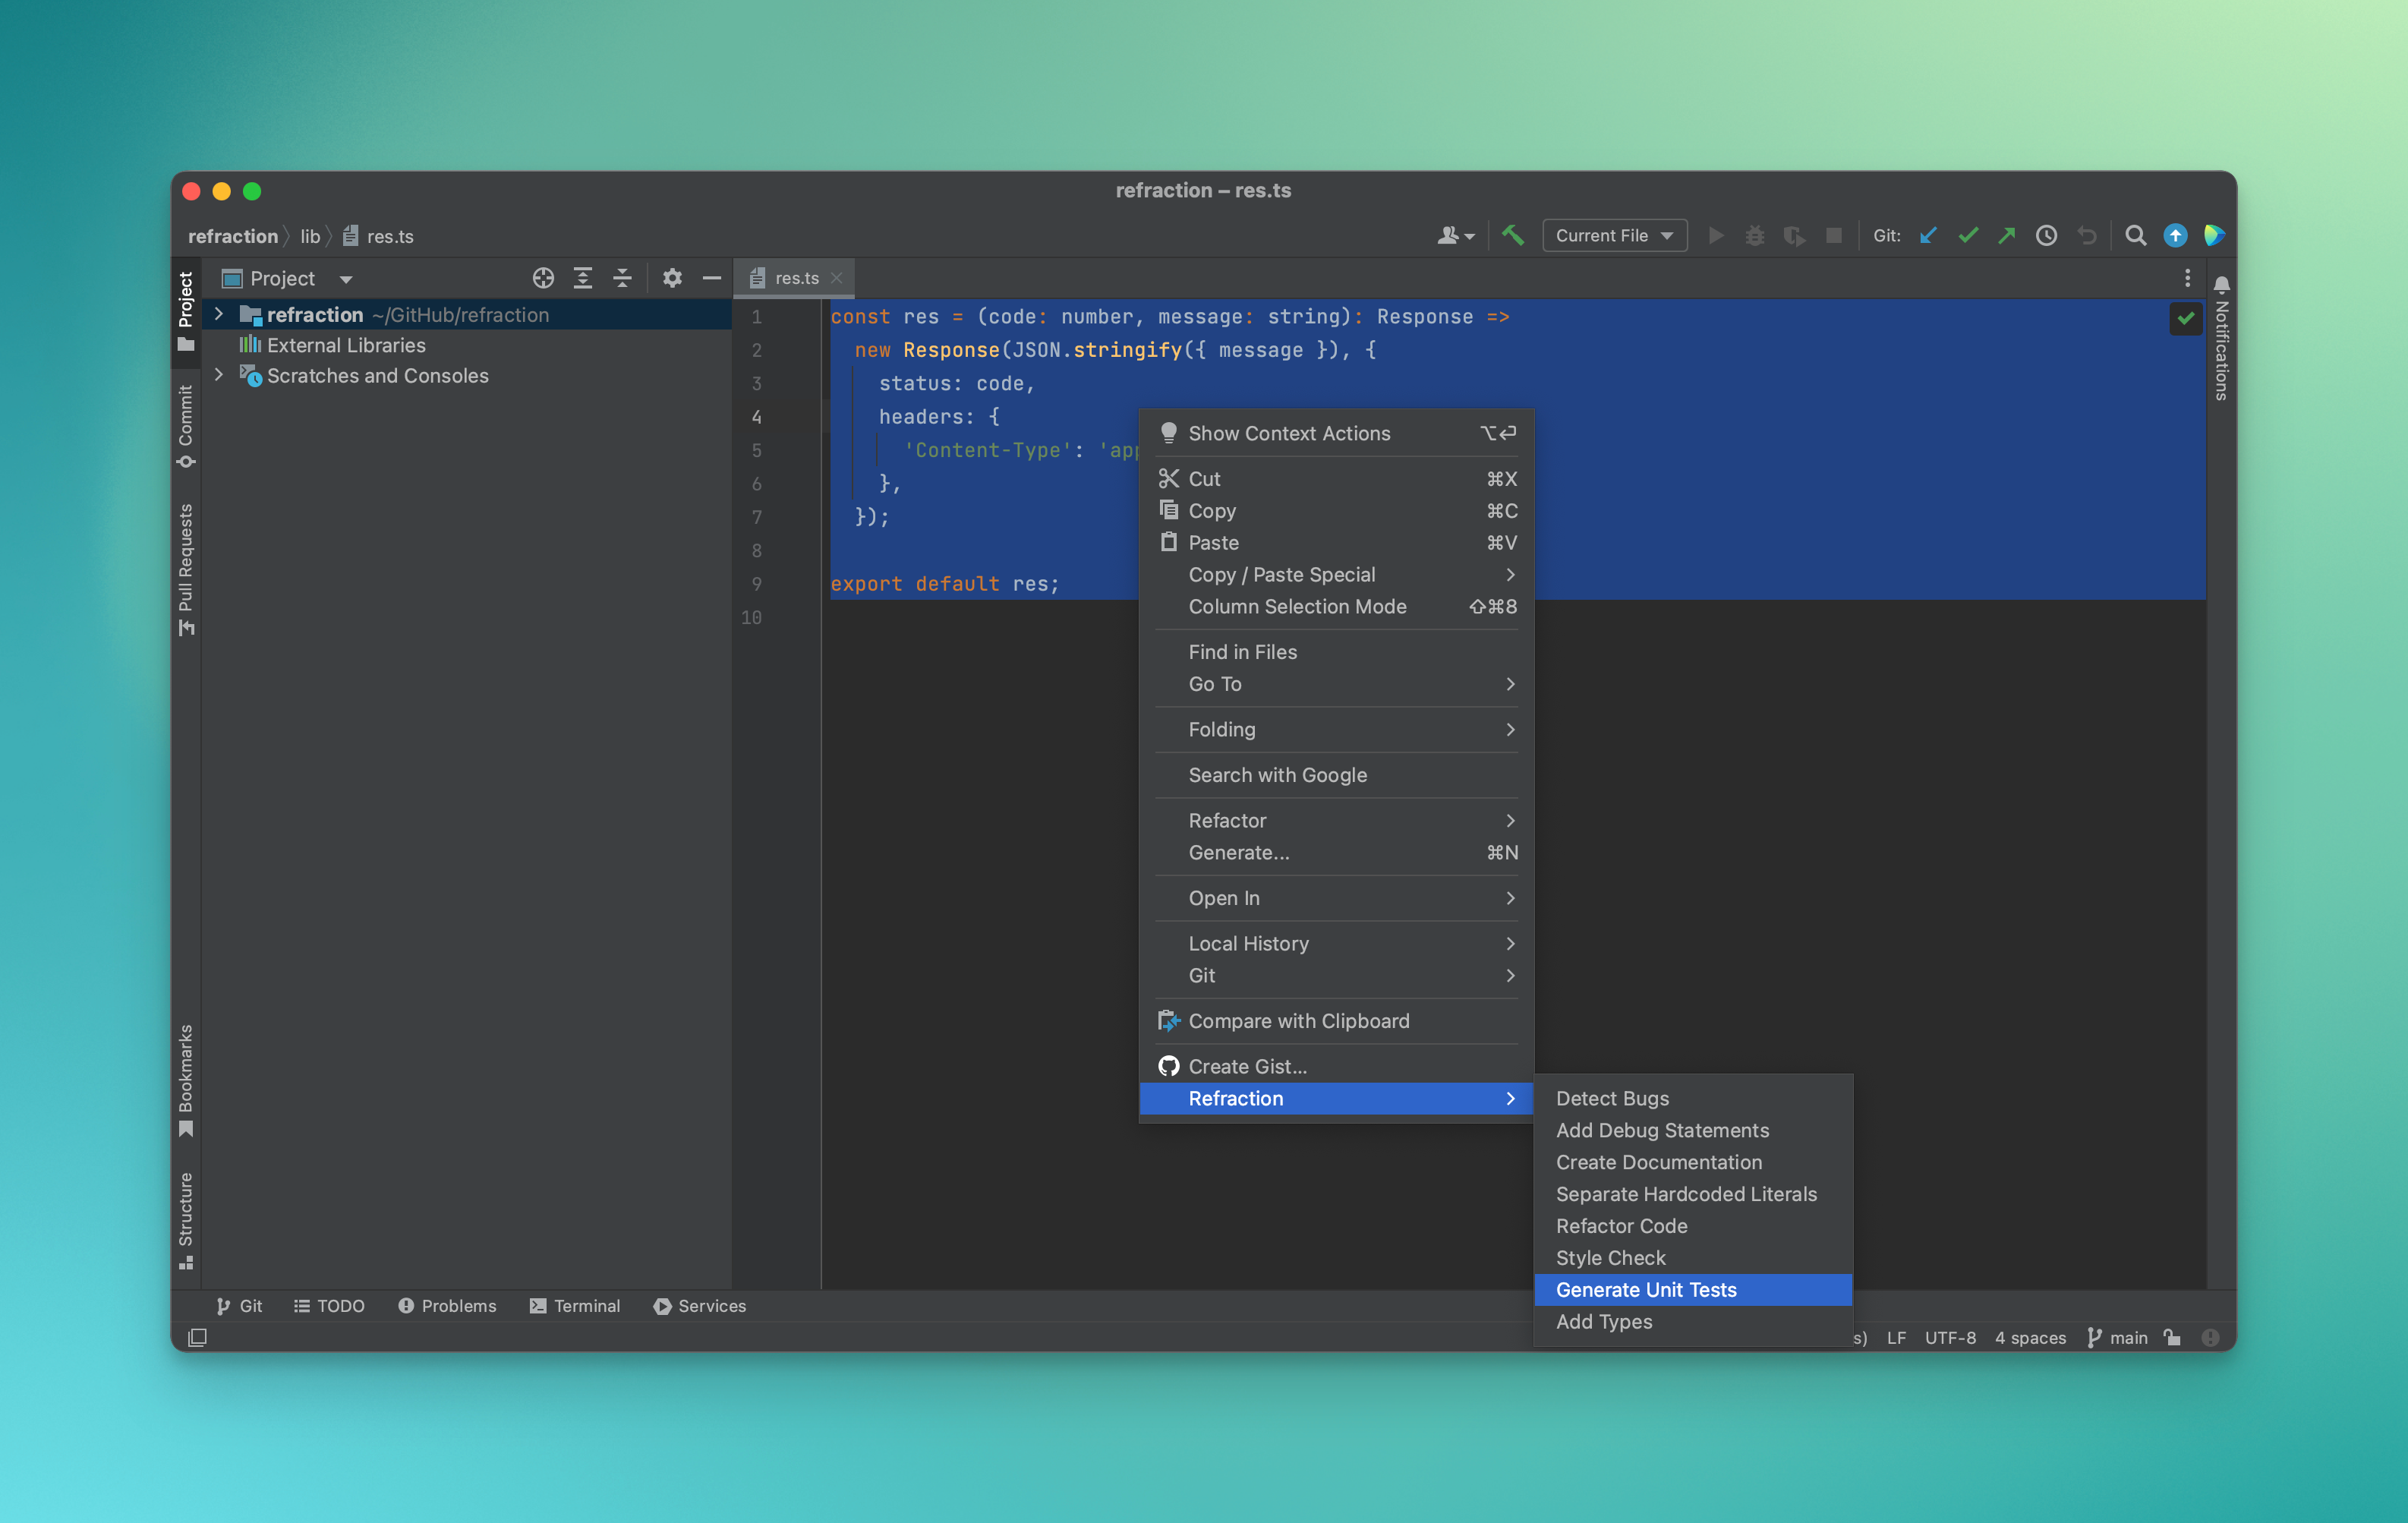Click the UTF-8 encoding status entry
The height and width of the screenshot is (1523, 2408).
[1950, 1338]
